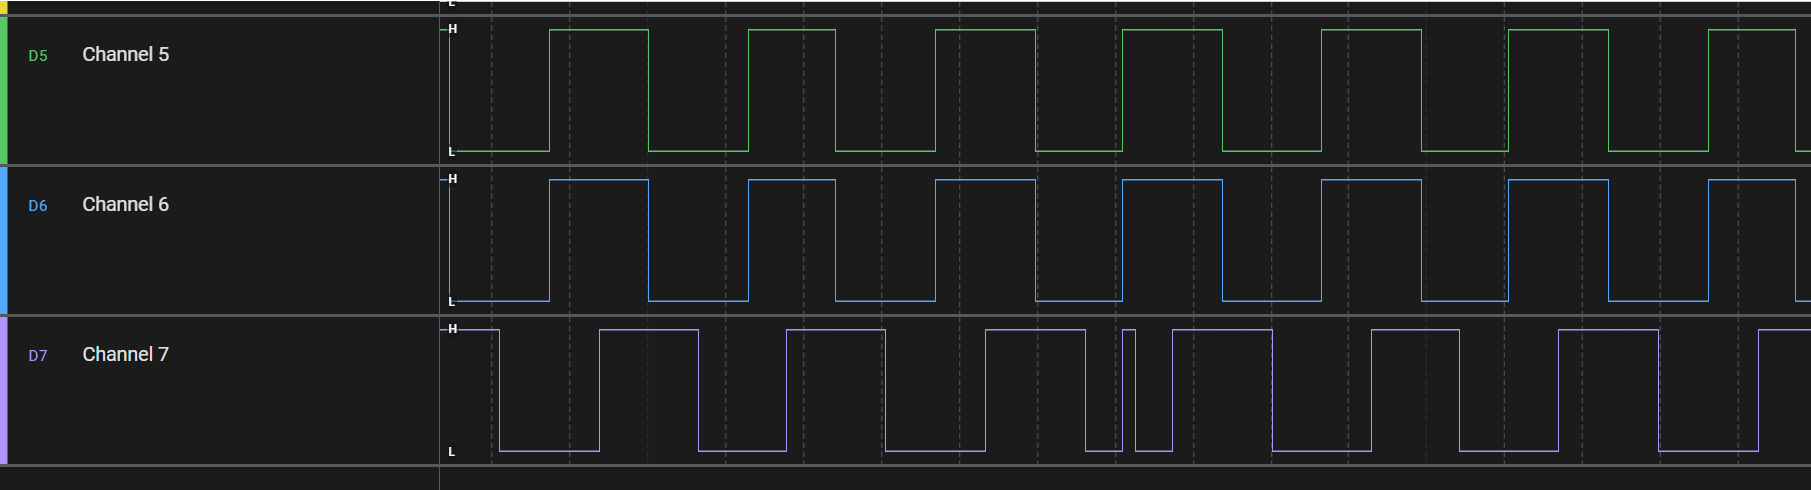This screenshot has width=1811, height=490.
Task: Click the first high pulse on Channel 6
Action: click(599, 240)
